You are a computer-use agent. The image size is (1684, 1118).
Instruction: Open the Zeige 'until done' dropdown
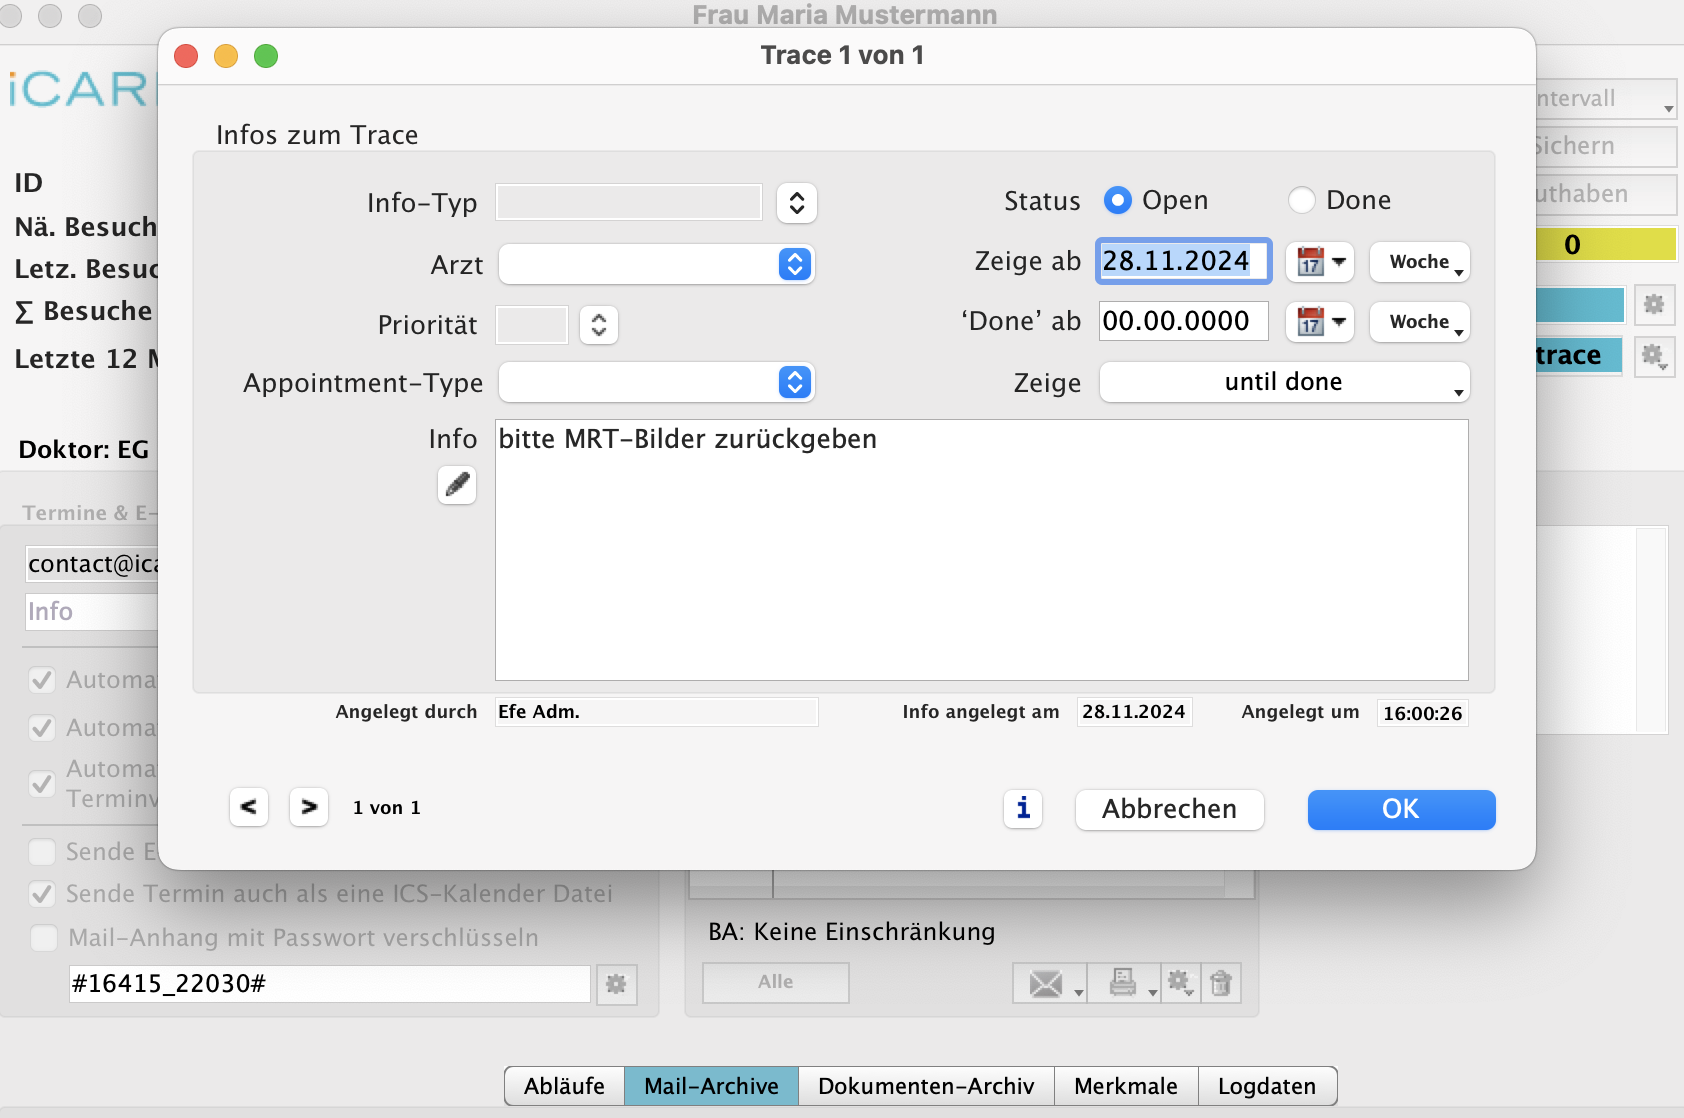point(1284,382)
